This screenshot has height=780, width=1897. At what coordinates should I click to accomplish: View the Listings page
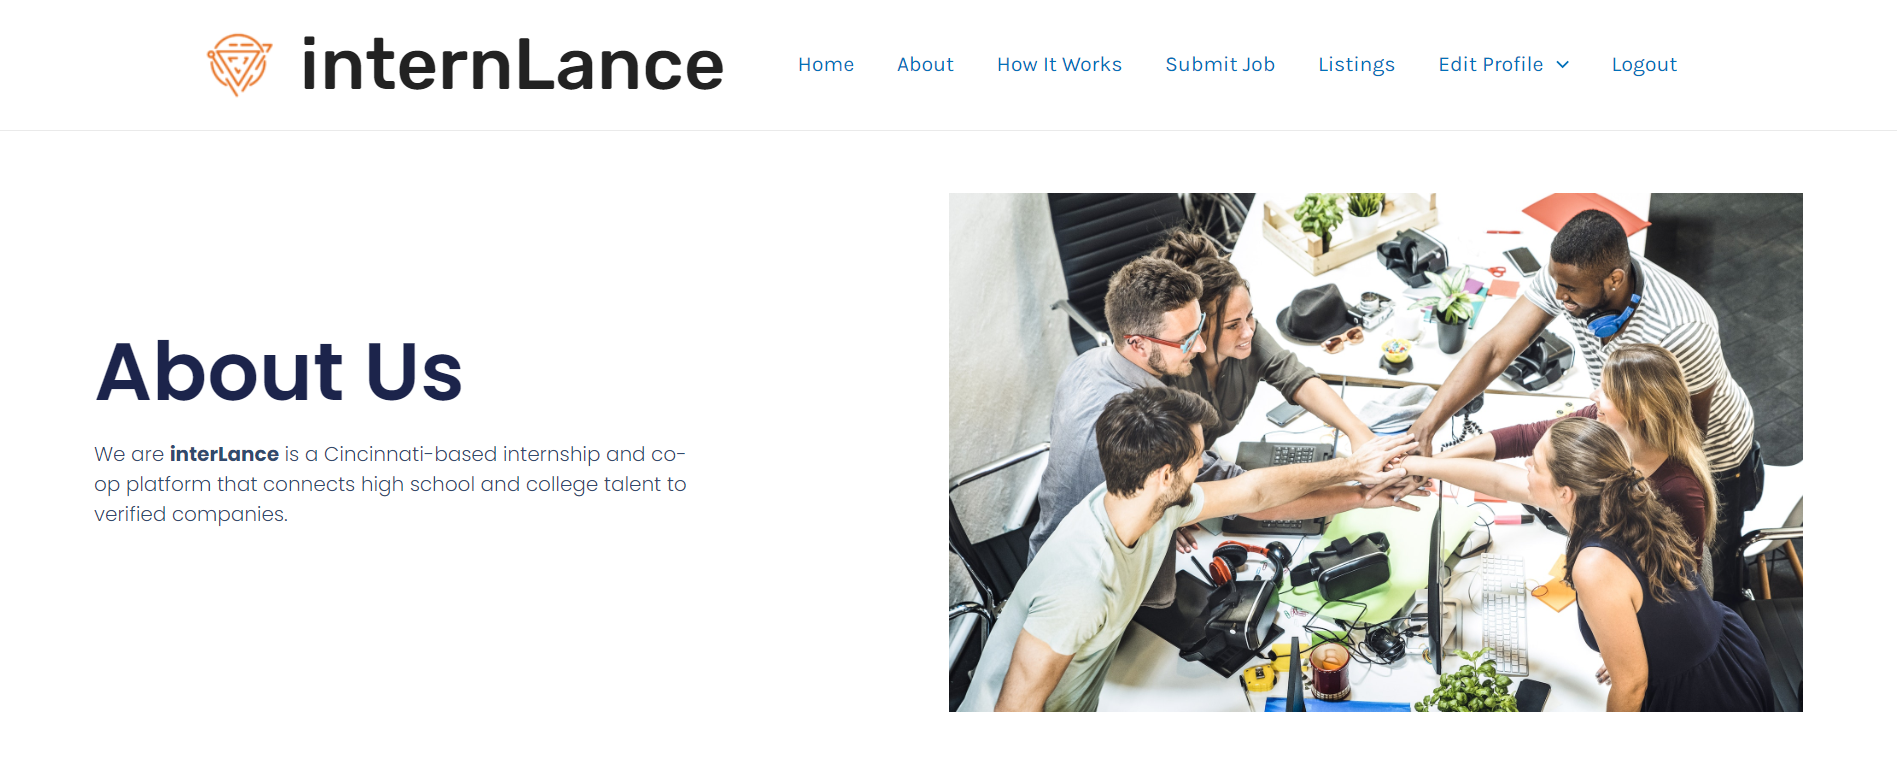(1356, 65)
